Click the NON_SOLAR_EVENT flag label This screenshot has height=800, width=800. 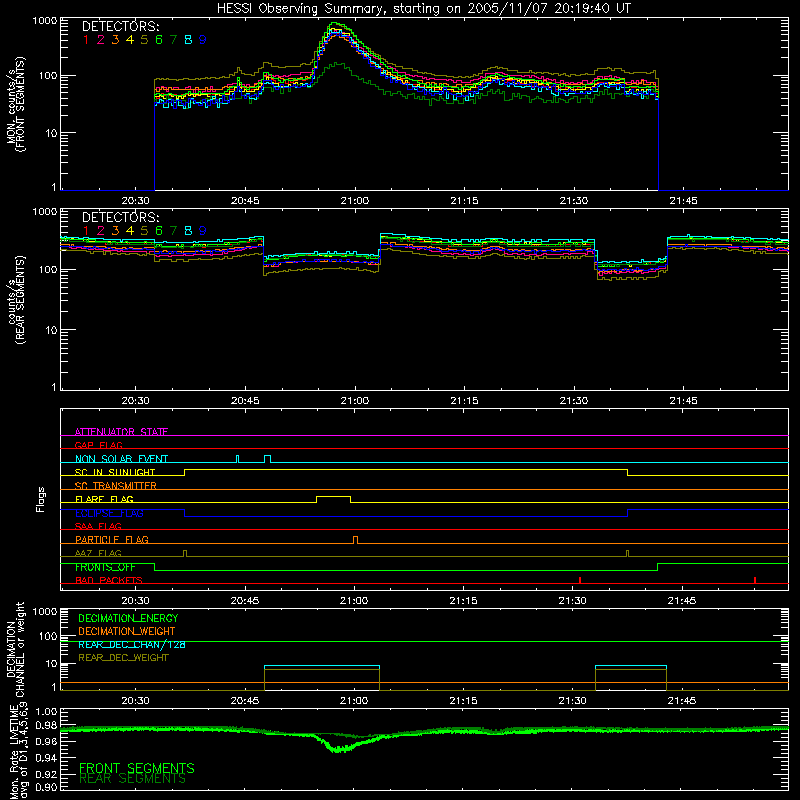click(121, 459)
